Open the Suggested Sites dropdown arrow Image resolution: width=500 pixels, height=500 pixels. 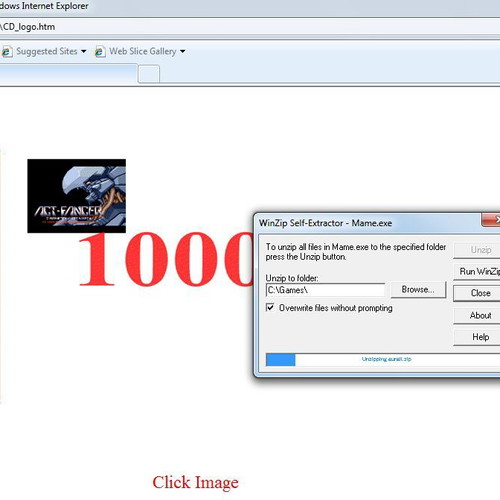(83, 51)
